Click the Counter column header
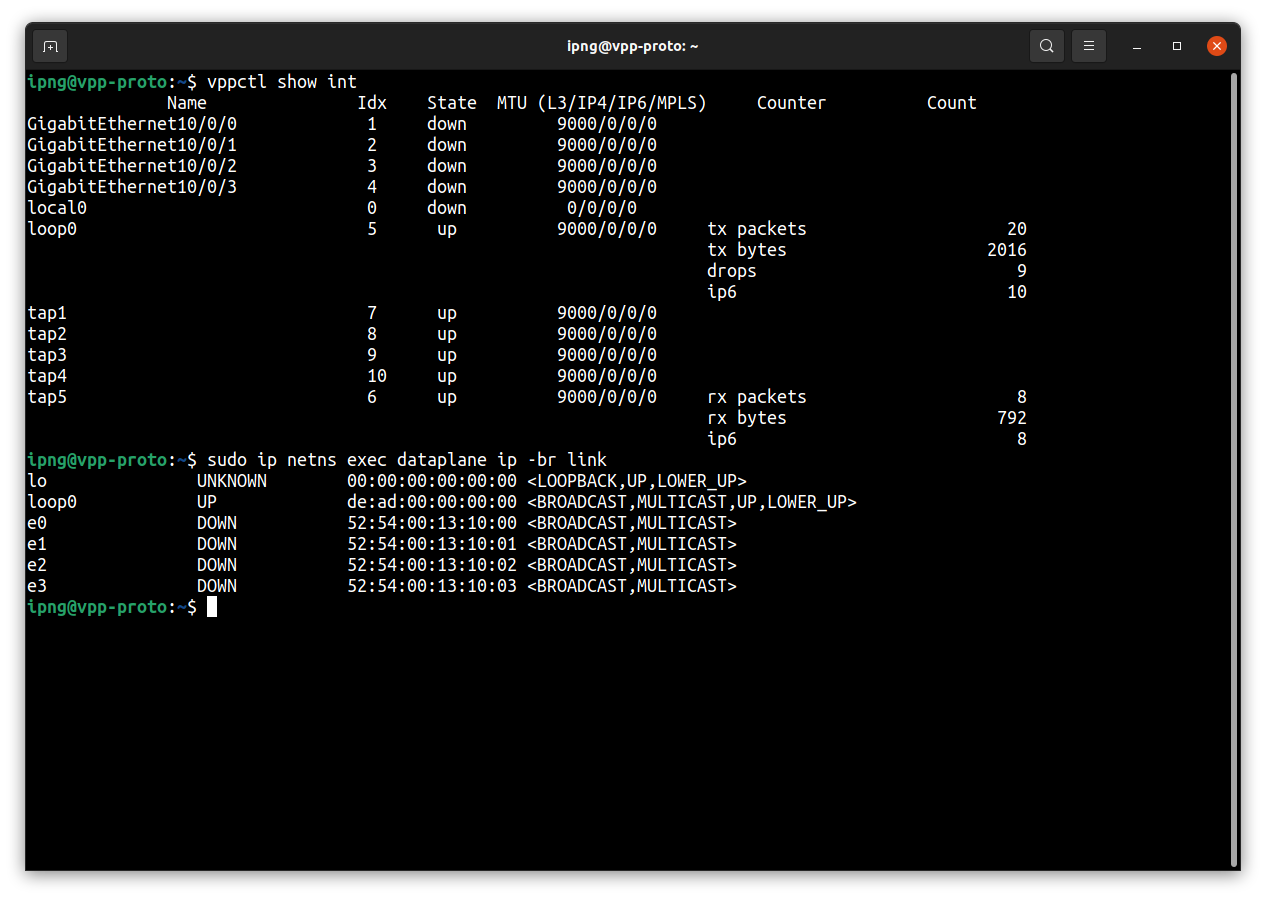The height and width of the screenshot is (899, 1266). click(x=791, y=103)
